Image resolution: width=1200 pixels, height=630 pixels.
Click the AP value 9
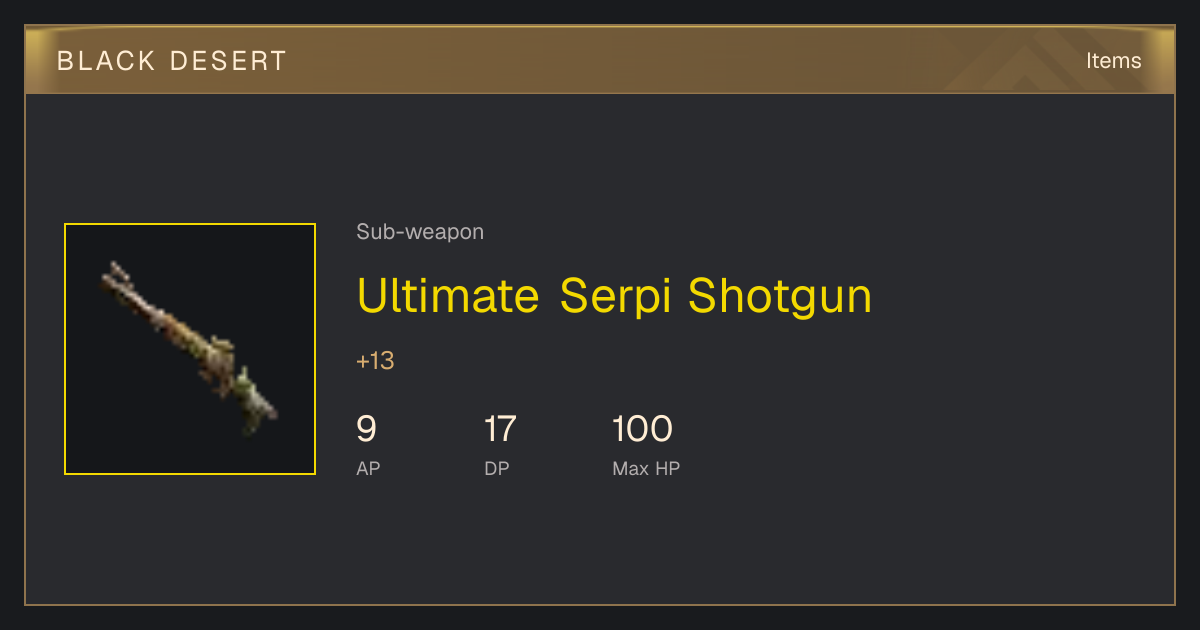pos(366,429)
